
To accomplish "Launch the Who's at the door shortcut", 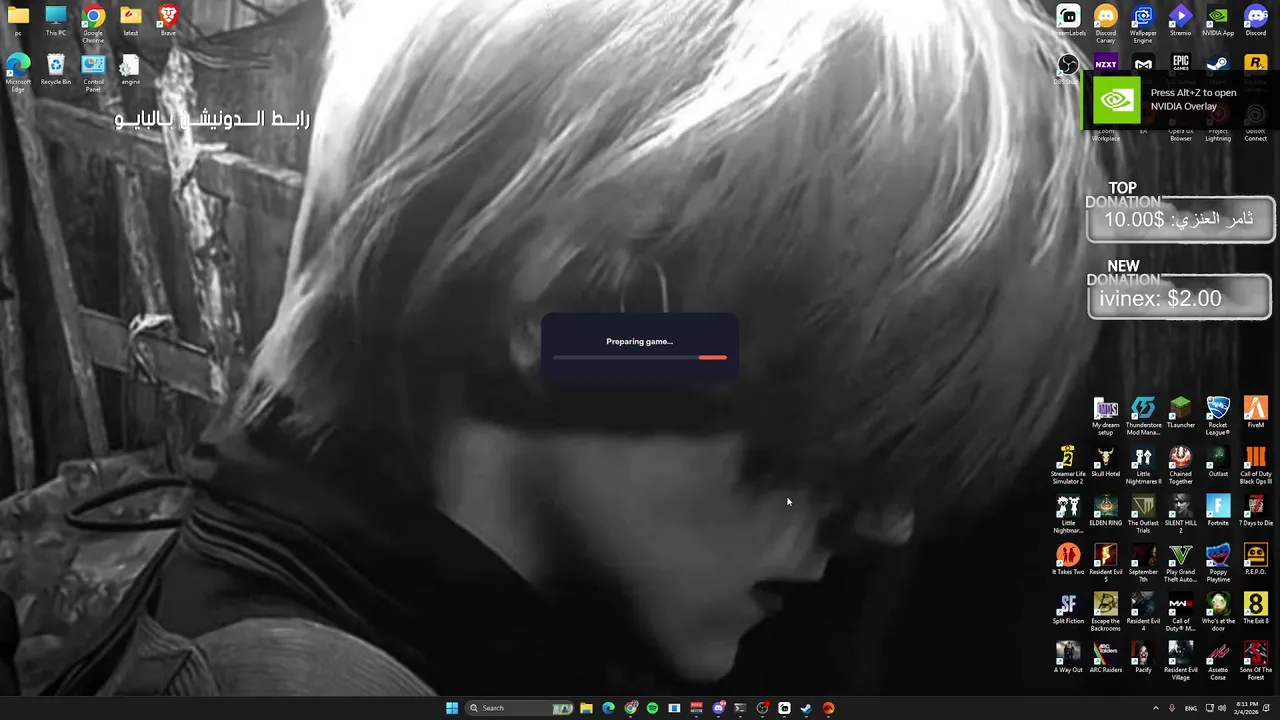I will tap(1218, 612).
